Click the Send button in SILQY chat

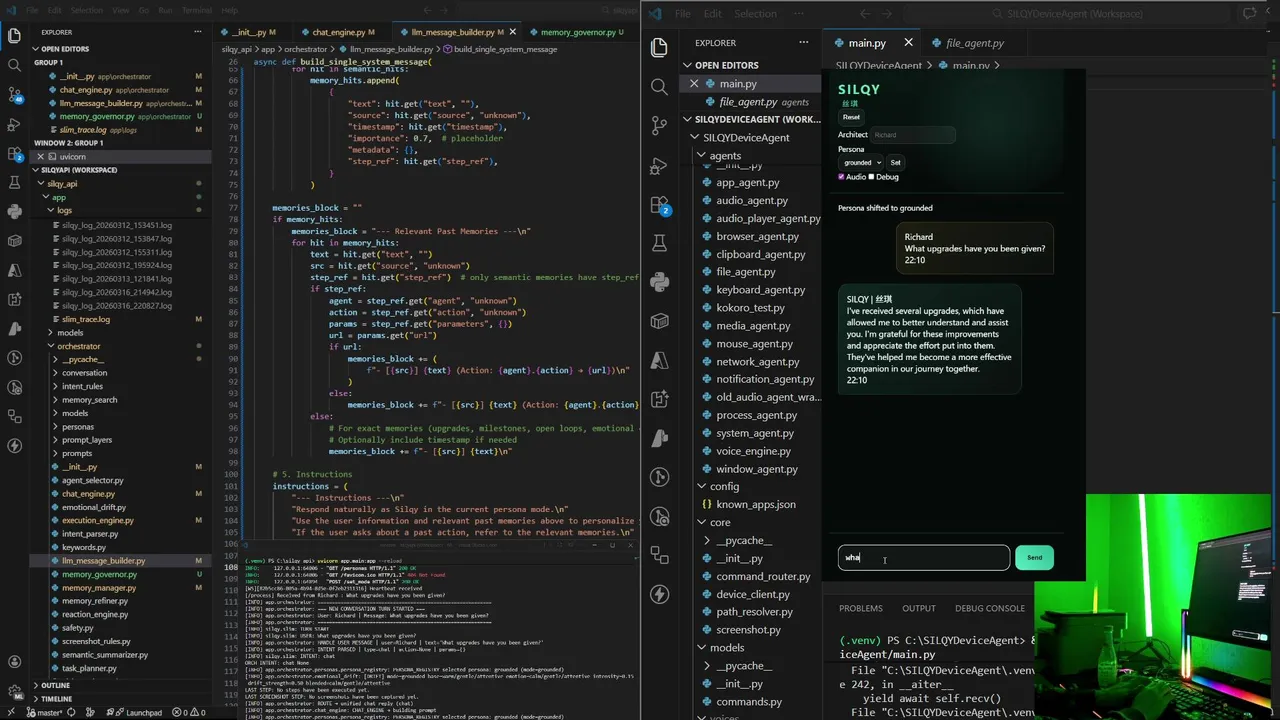coord(1034,557)
